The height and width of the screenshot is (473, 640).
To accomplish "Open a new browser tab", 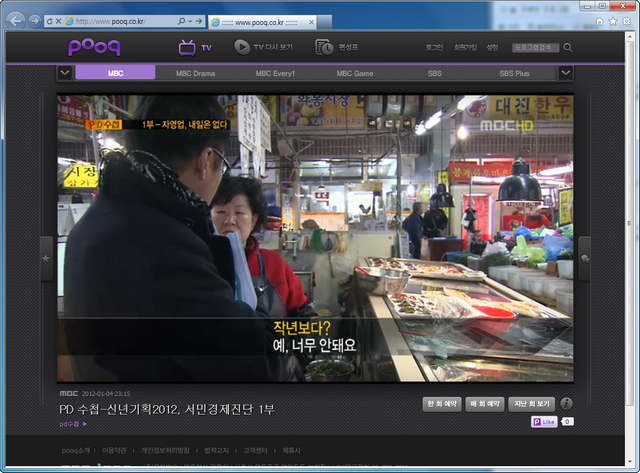I will pyautogui.click(x=324, y=22).
